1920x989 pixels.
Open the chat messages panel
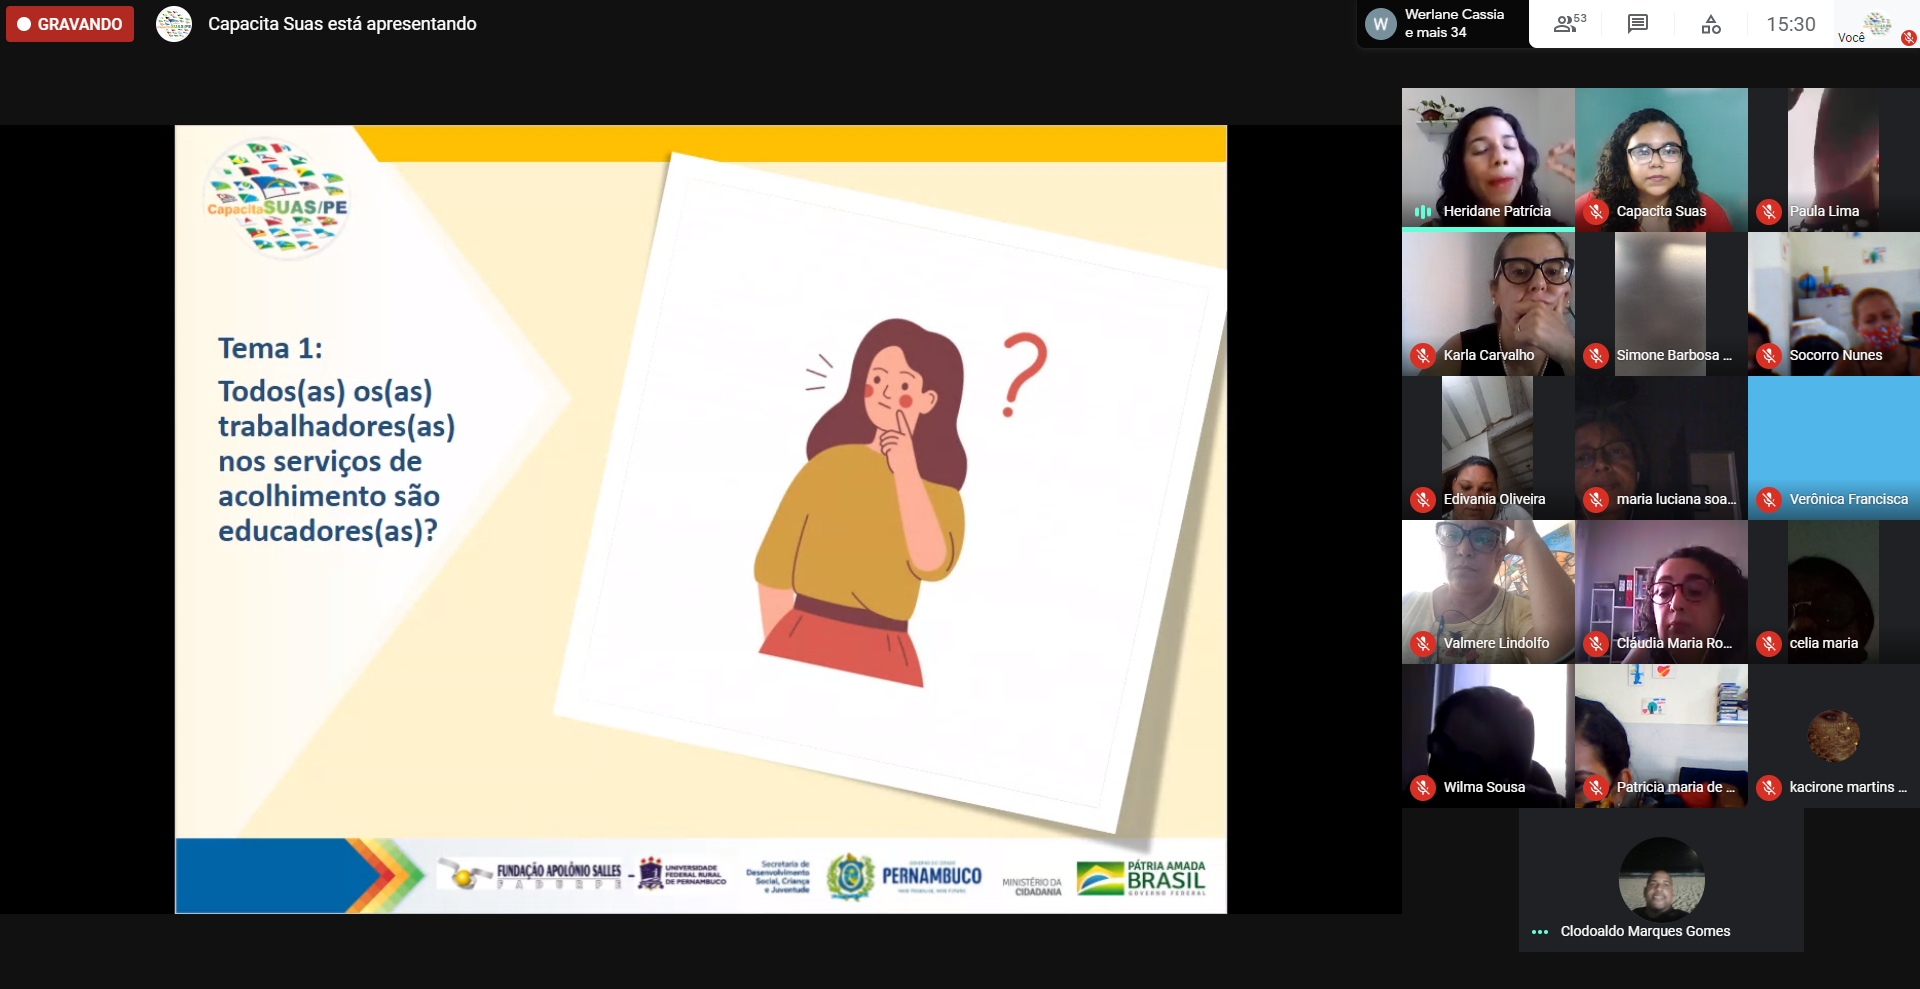[1637, 24]
